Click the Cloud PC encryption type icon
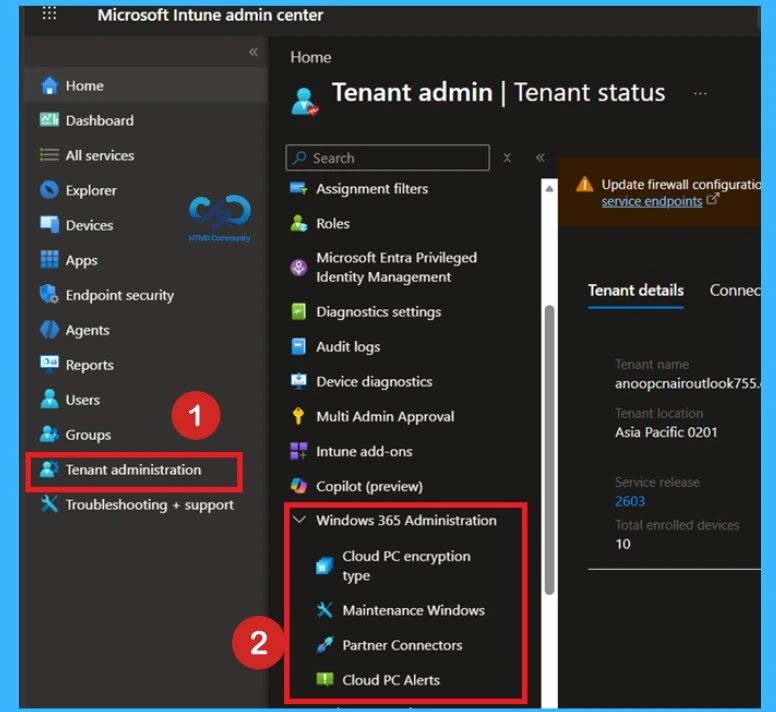This screenshot has height=712, width=776. [325, 566]
